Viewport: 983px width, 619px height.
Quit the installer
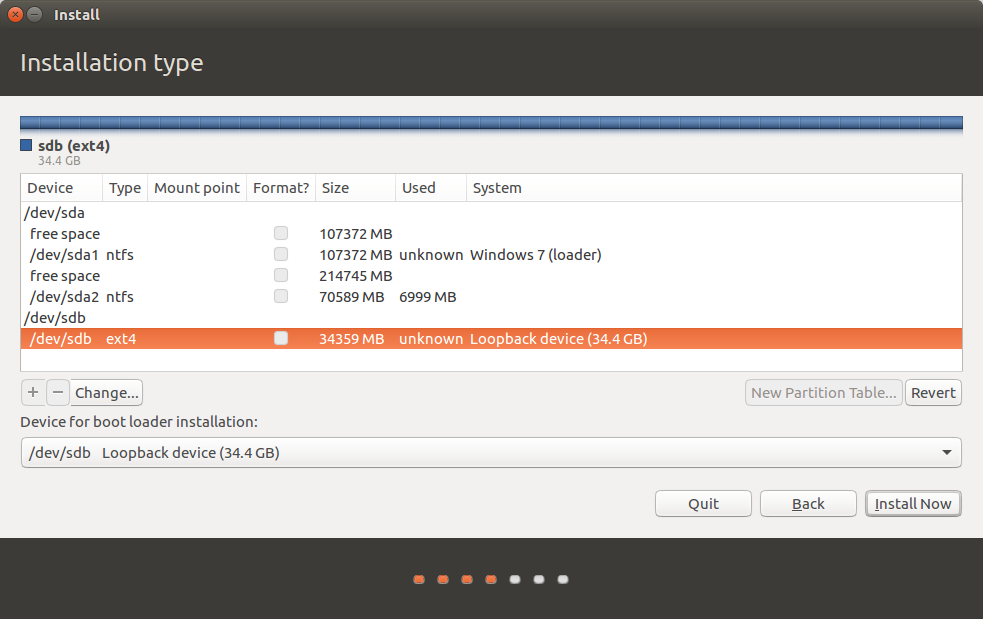click(x=703, y=503)
